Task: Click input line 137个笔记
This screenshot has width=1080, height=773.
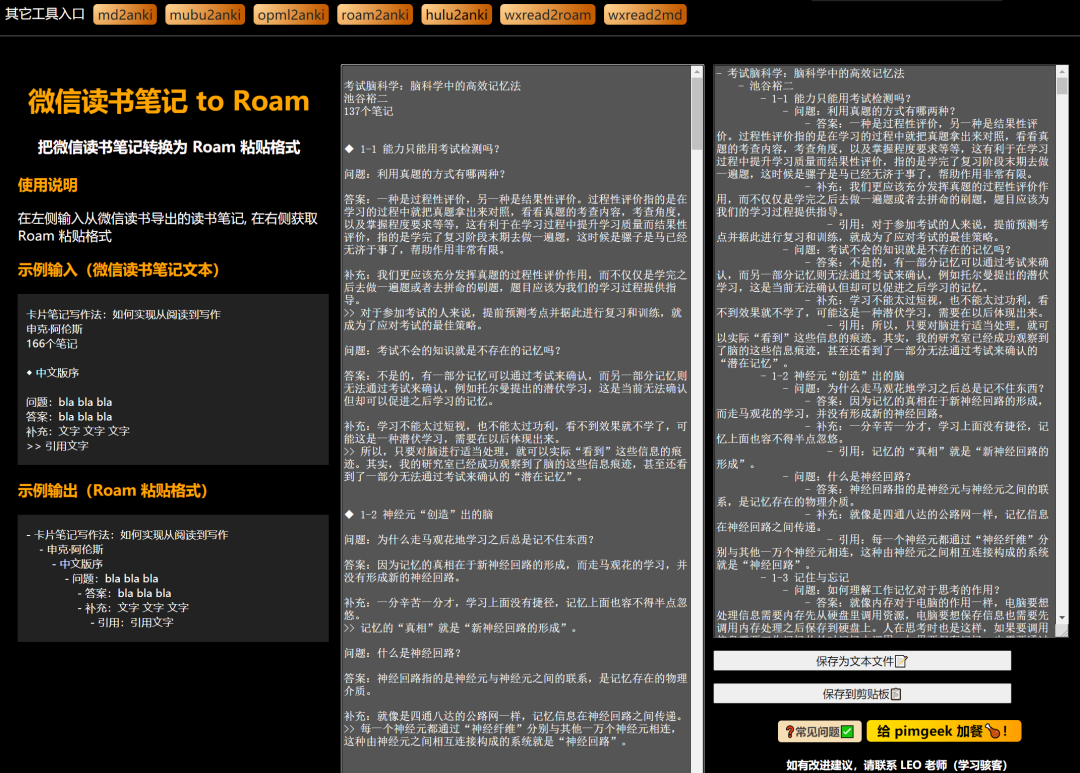Action: click(368, 111)
